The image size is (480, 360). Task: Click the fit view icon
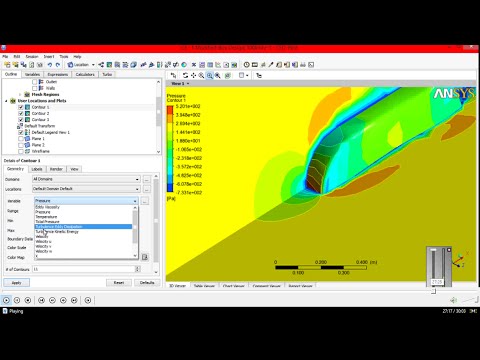pyautogui.click(x=218, y=76)
